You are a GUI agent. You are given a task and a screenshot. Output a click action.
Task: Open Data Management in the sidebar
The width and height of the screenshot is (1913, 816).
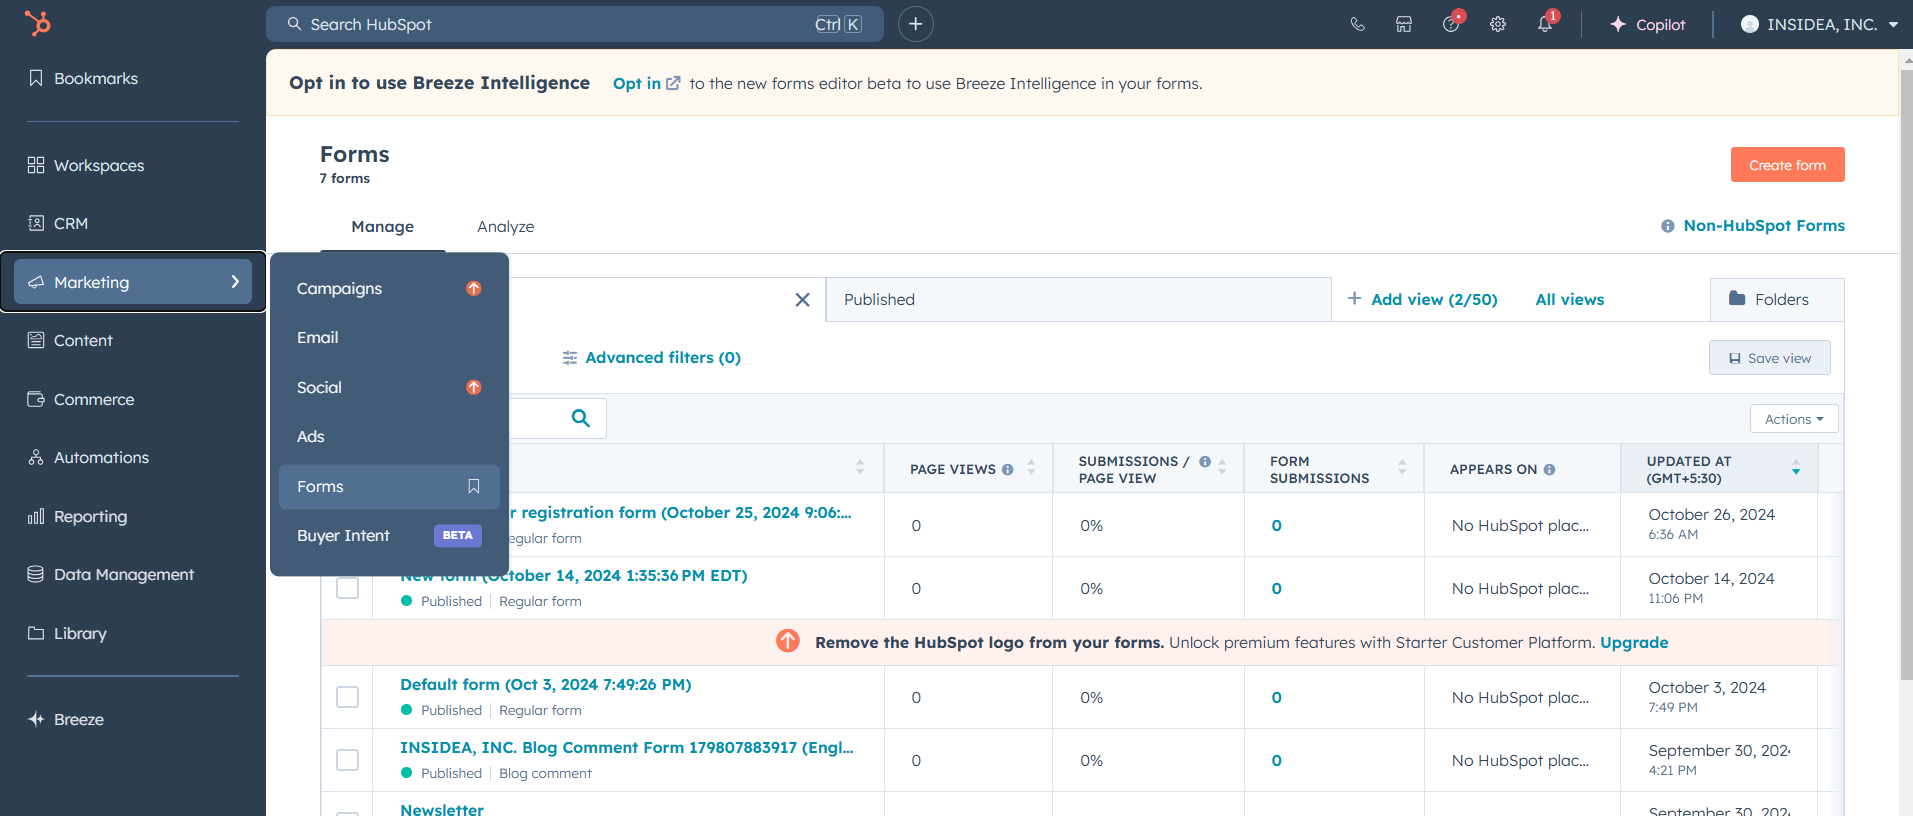coord(111,574)
